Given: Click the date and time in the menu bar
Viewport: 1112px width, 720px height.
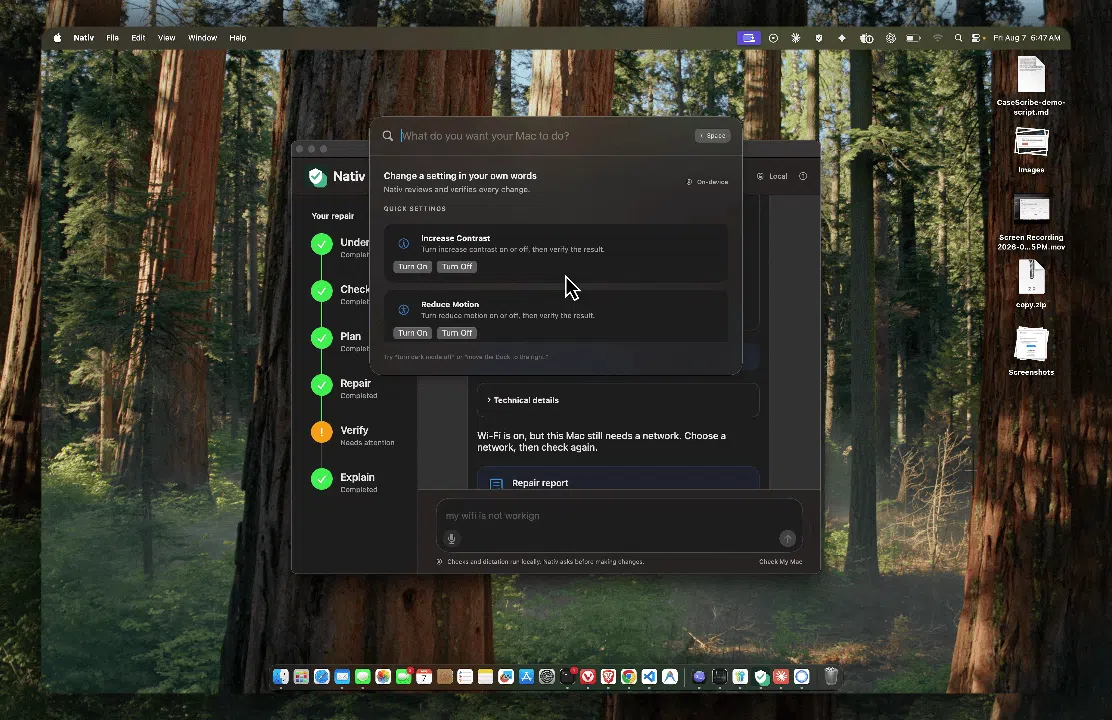Looking at the screenshot, I should [1027, 38].
